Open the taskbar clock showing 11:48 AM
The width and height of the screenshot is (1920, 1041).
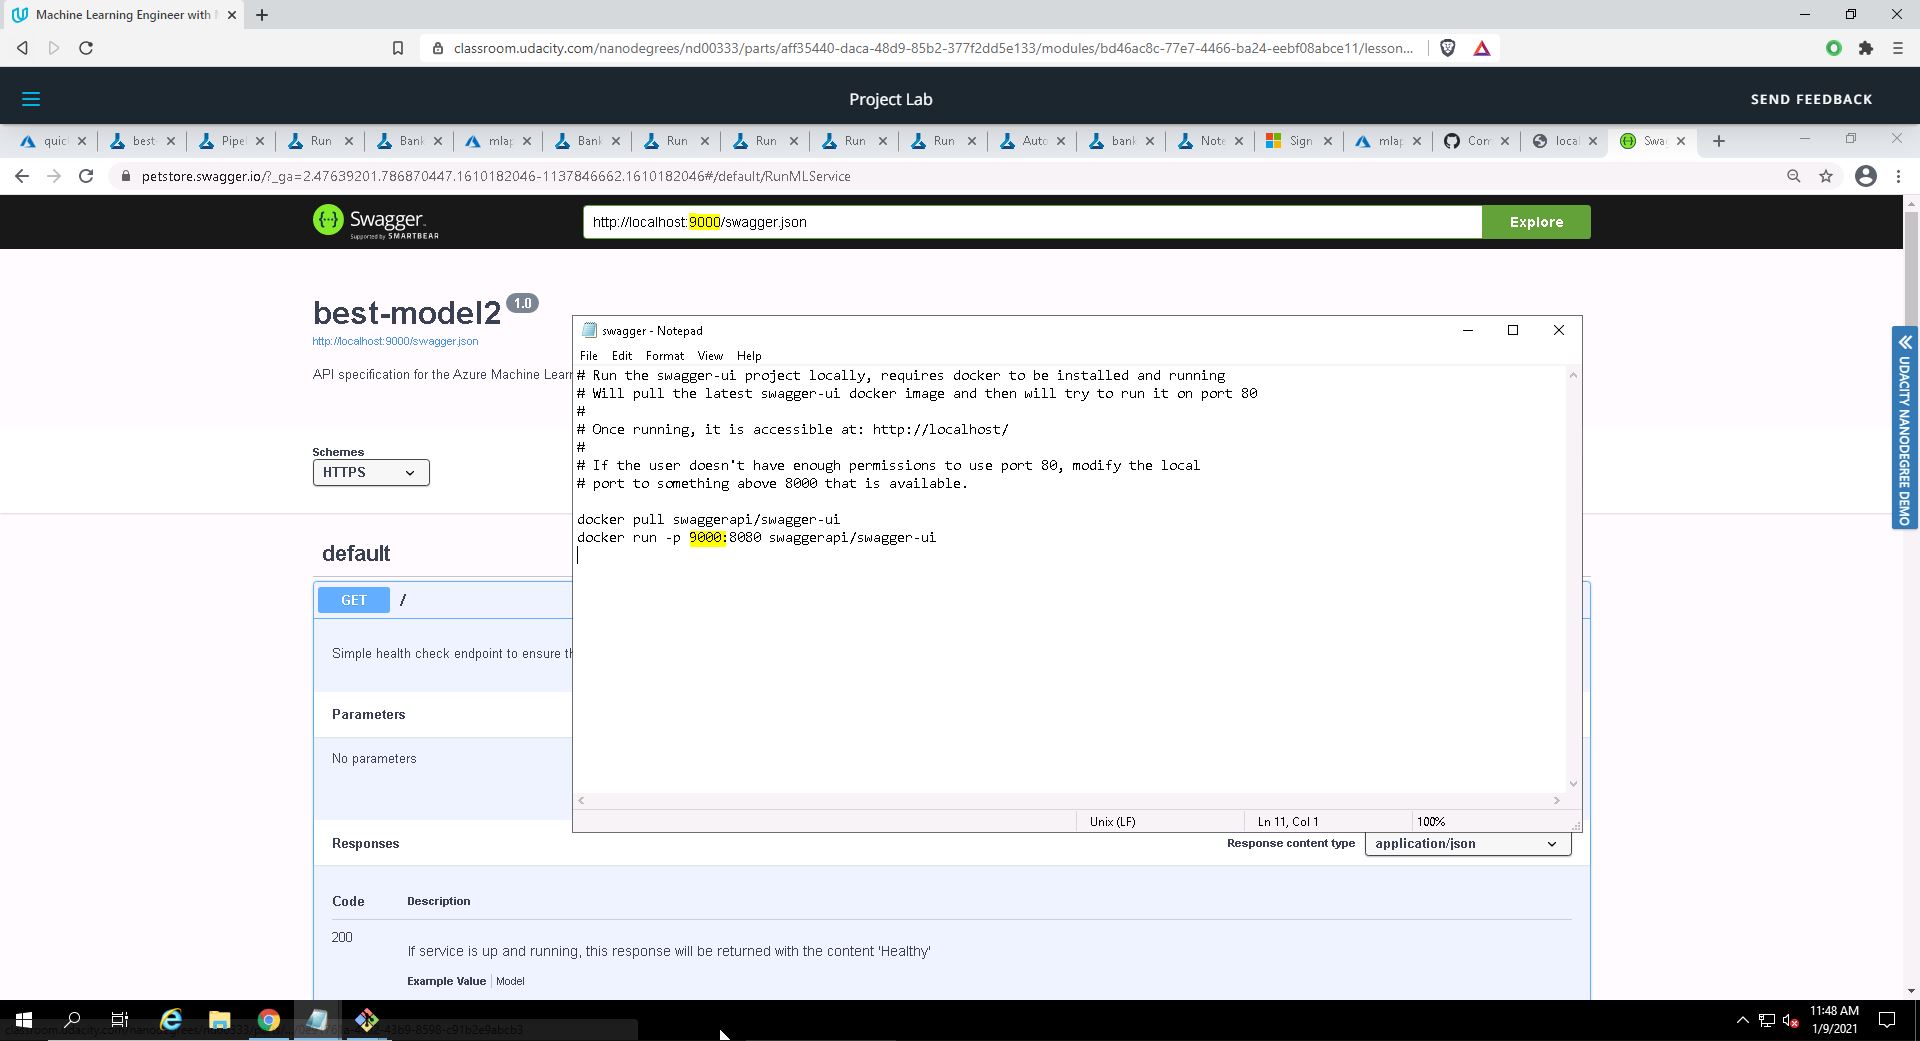pos(1834,1020)
